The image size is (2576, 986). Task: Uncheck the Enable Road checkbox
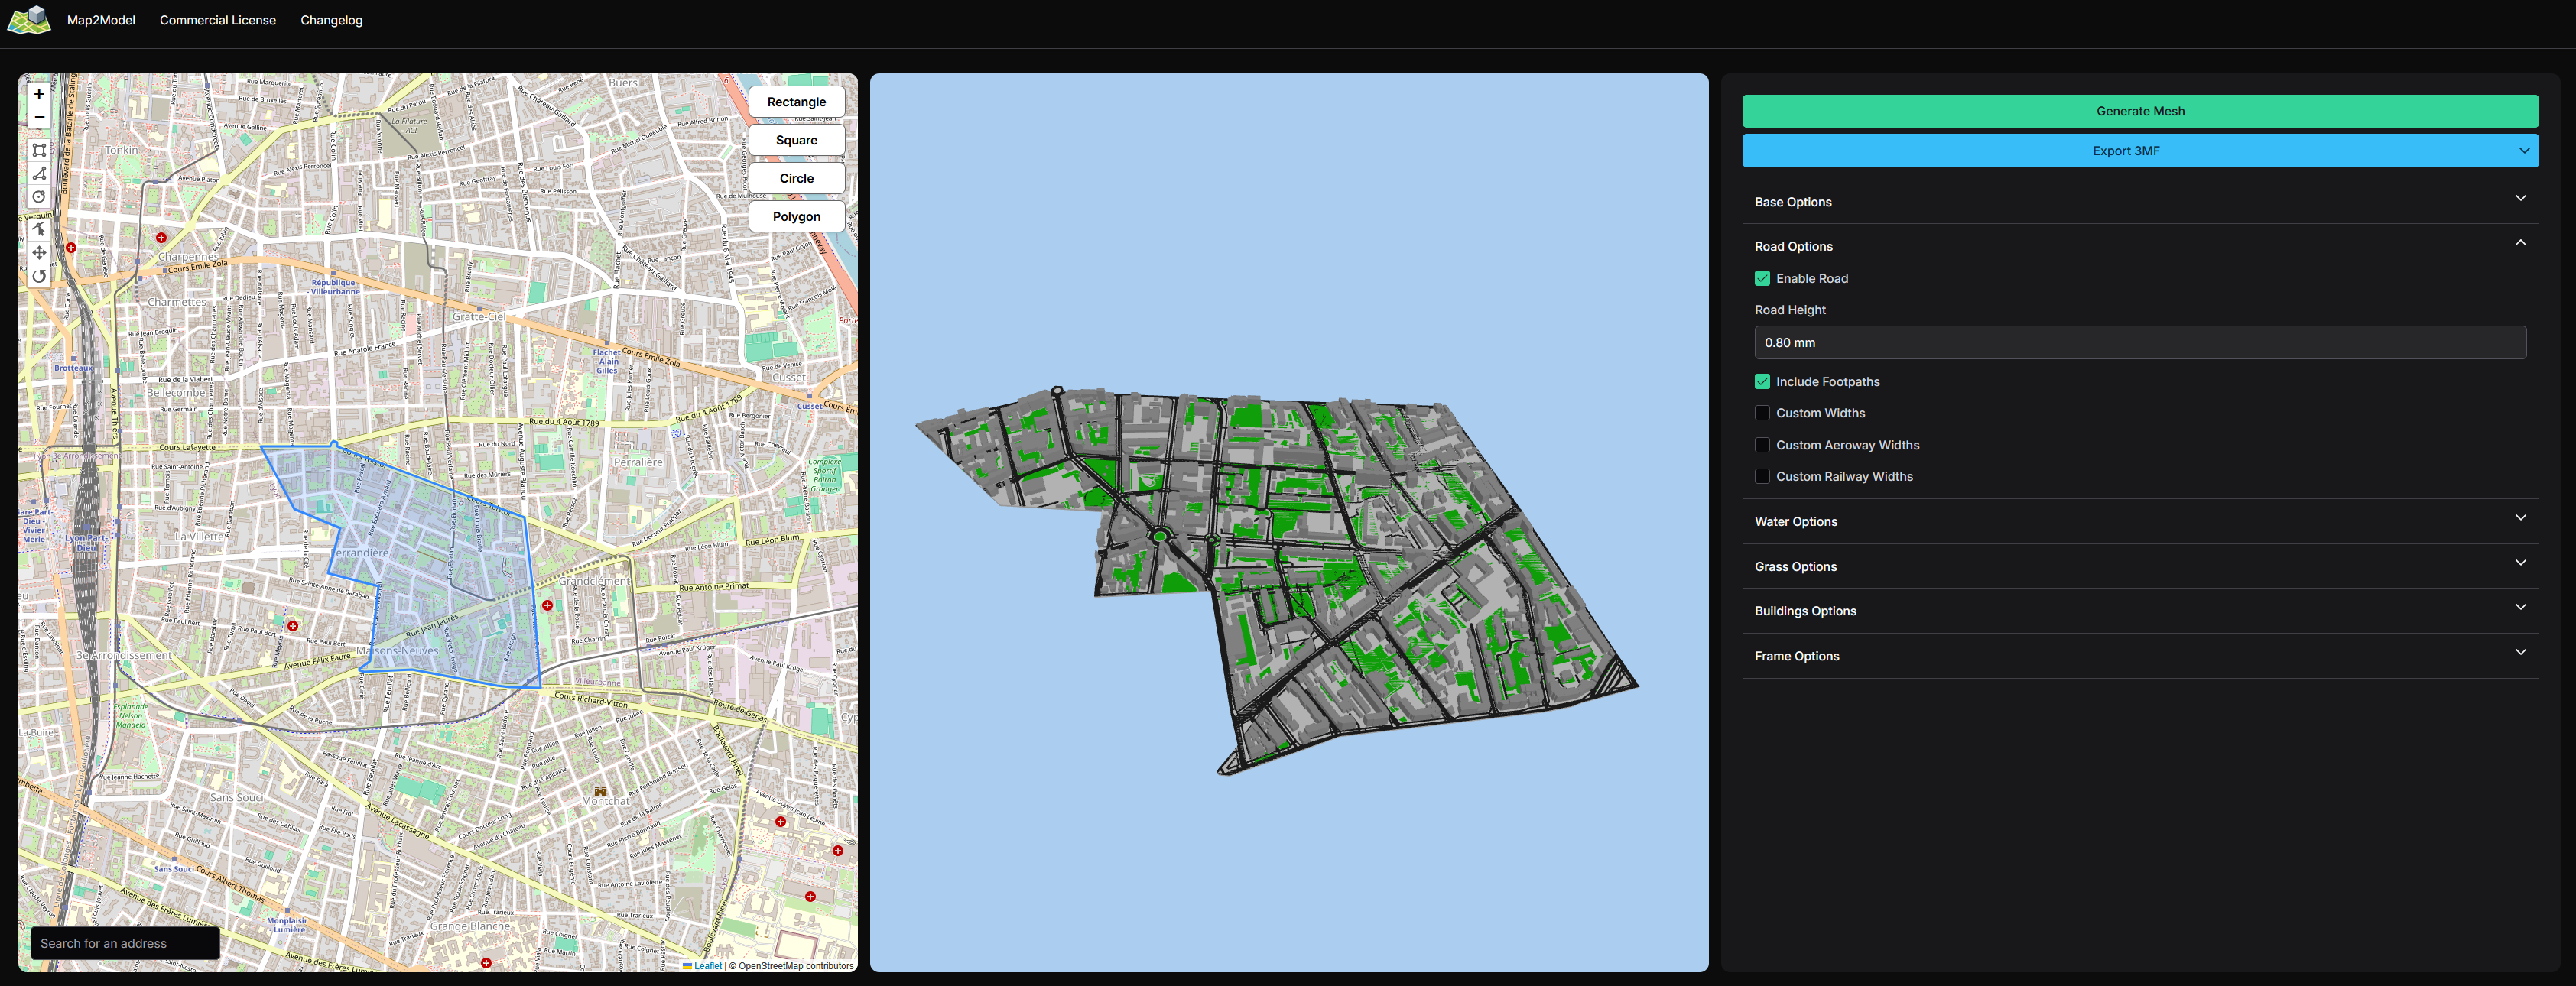click(1762, 278)
